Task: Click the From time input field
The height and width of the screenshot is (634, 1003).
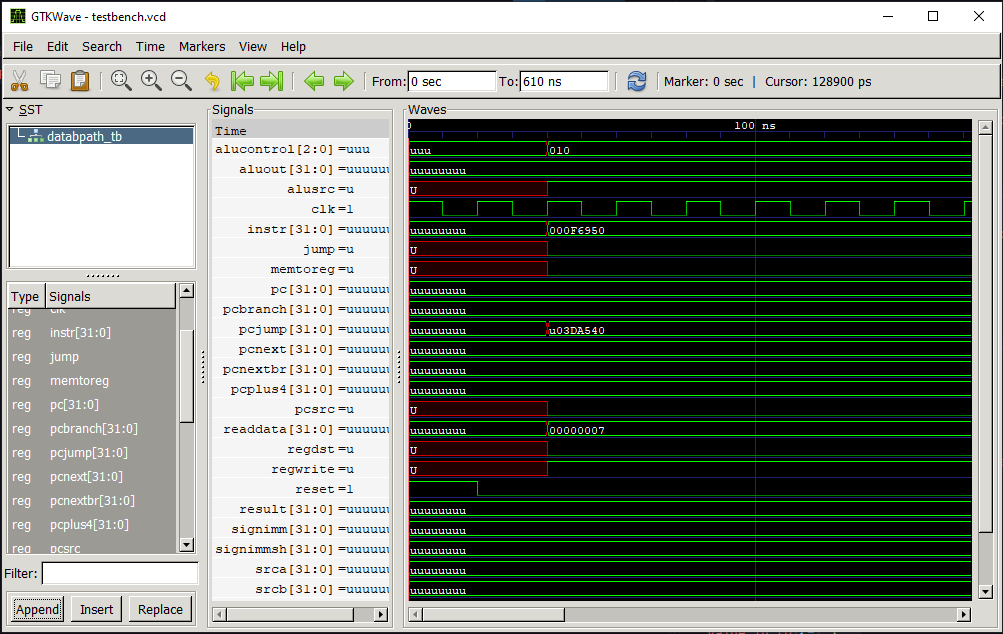Action: click(x=452, y=81)
